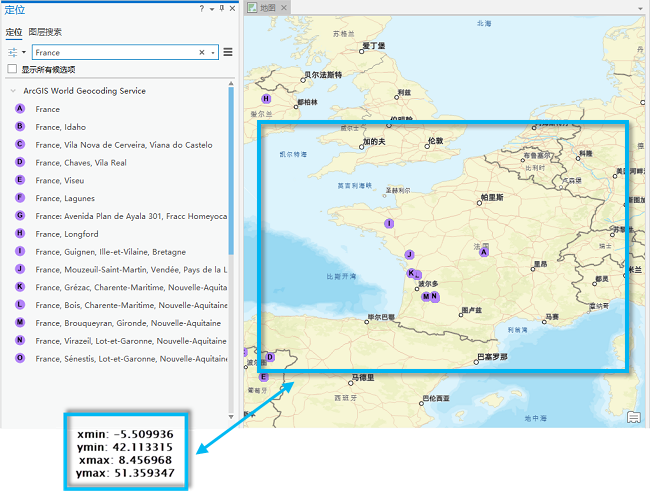Enable the 显示所有候选项 checkbox
The height and width of the screenshot is (496, 650).
pos(12,70)
